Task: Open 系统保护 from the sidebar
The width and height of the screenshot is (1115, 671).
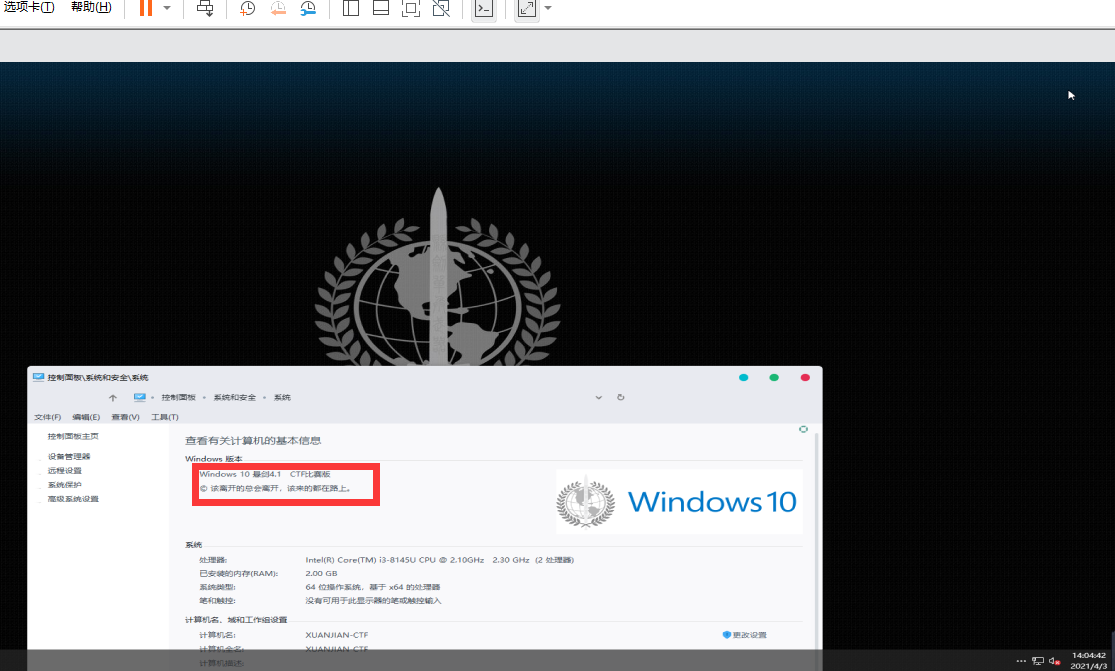Action: point(65,485)
